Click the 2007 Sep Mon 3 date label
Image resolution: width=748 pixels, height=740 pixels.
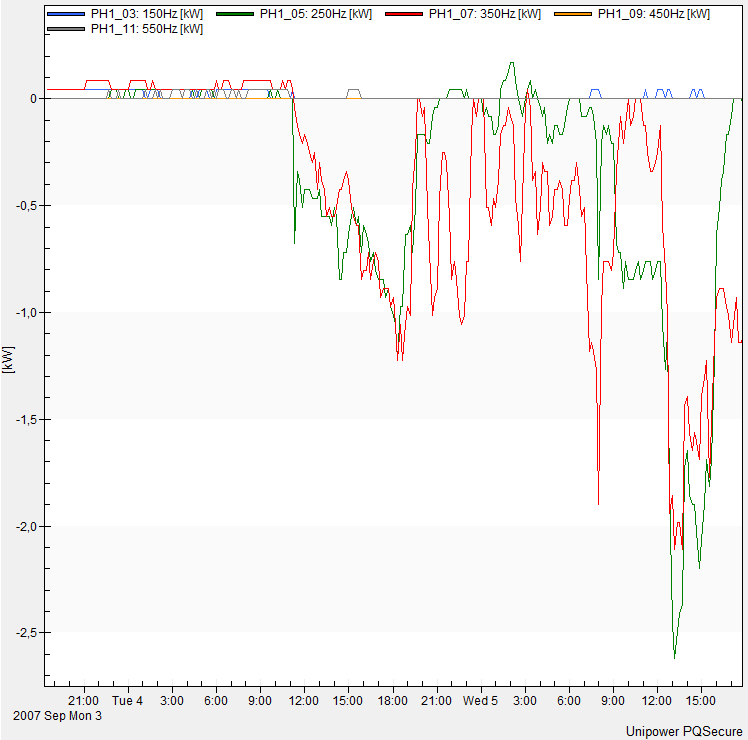58,716
